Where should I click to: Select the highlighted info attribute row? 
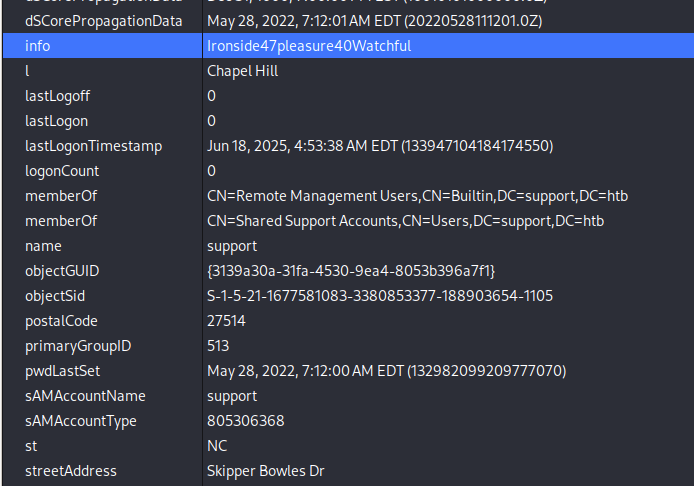point(348,46)
